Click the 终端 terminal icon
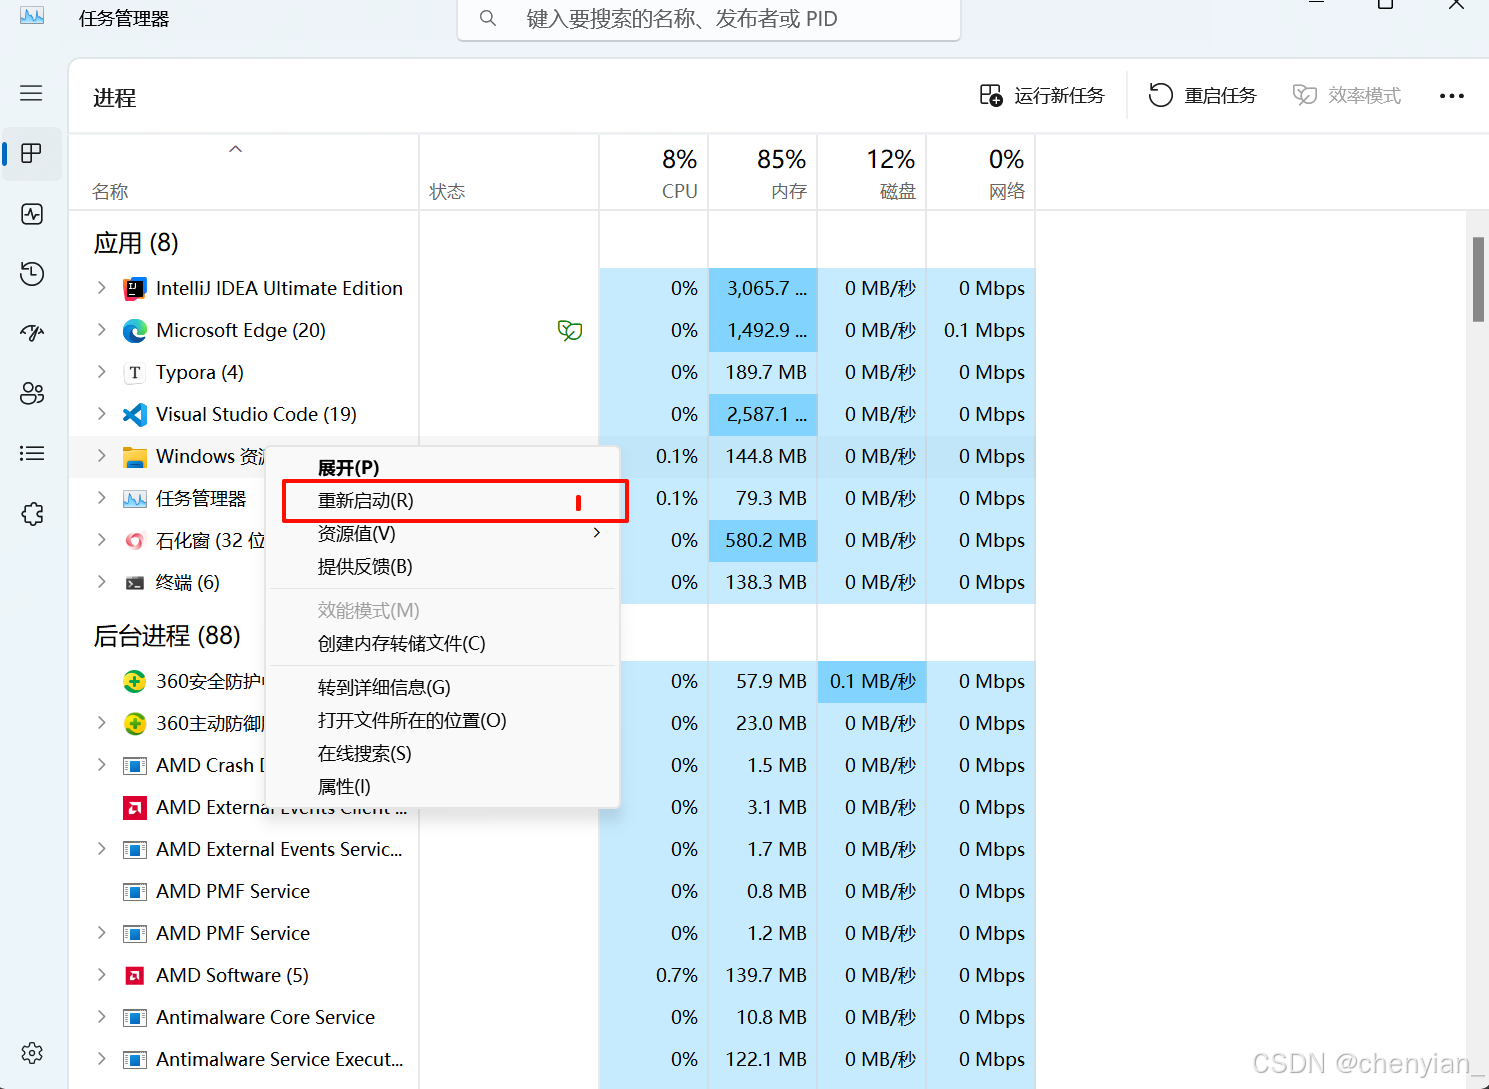 pos(134,583)
